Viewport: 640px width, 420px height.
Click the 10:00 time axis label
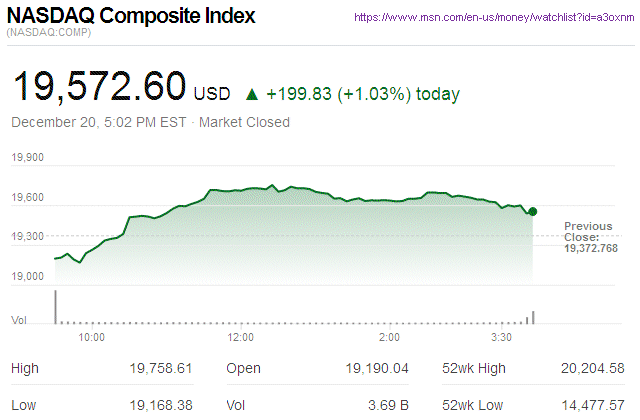(92, 338)
